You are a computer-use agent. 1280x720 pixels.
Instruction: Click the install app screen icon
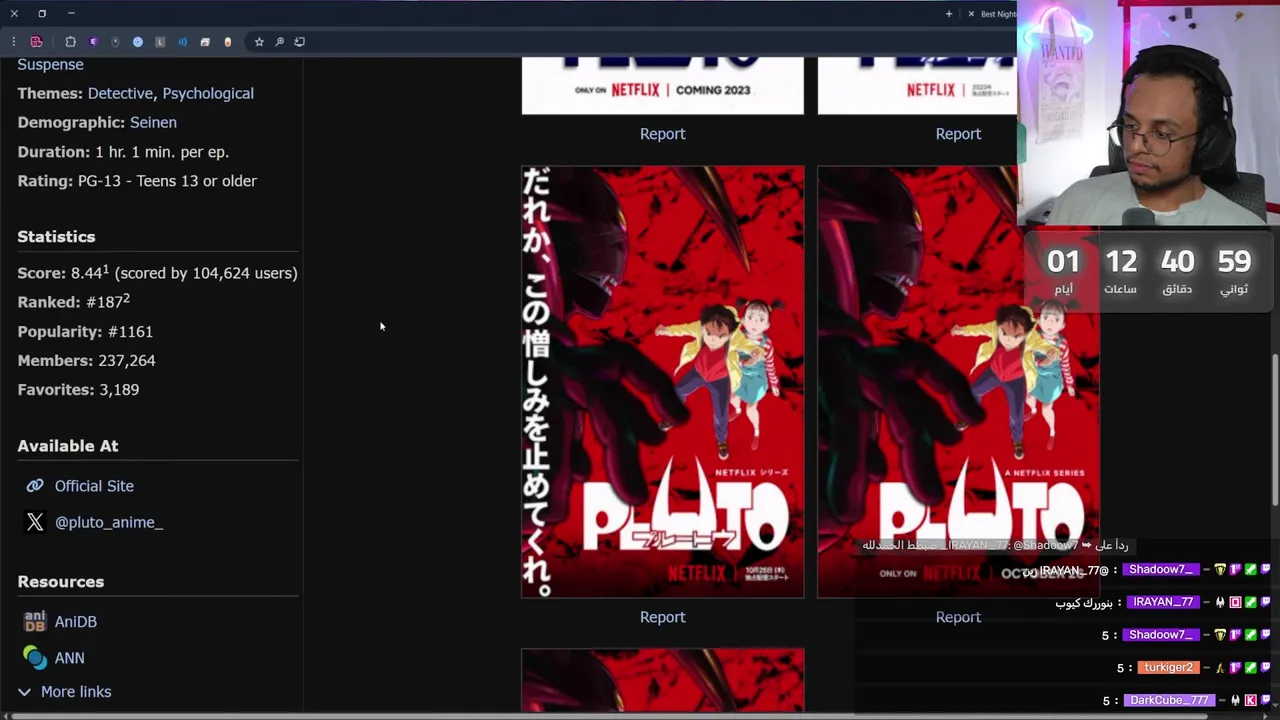click(299, 42)
